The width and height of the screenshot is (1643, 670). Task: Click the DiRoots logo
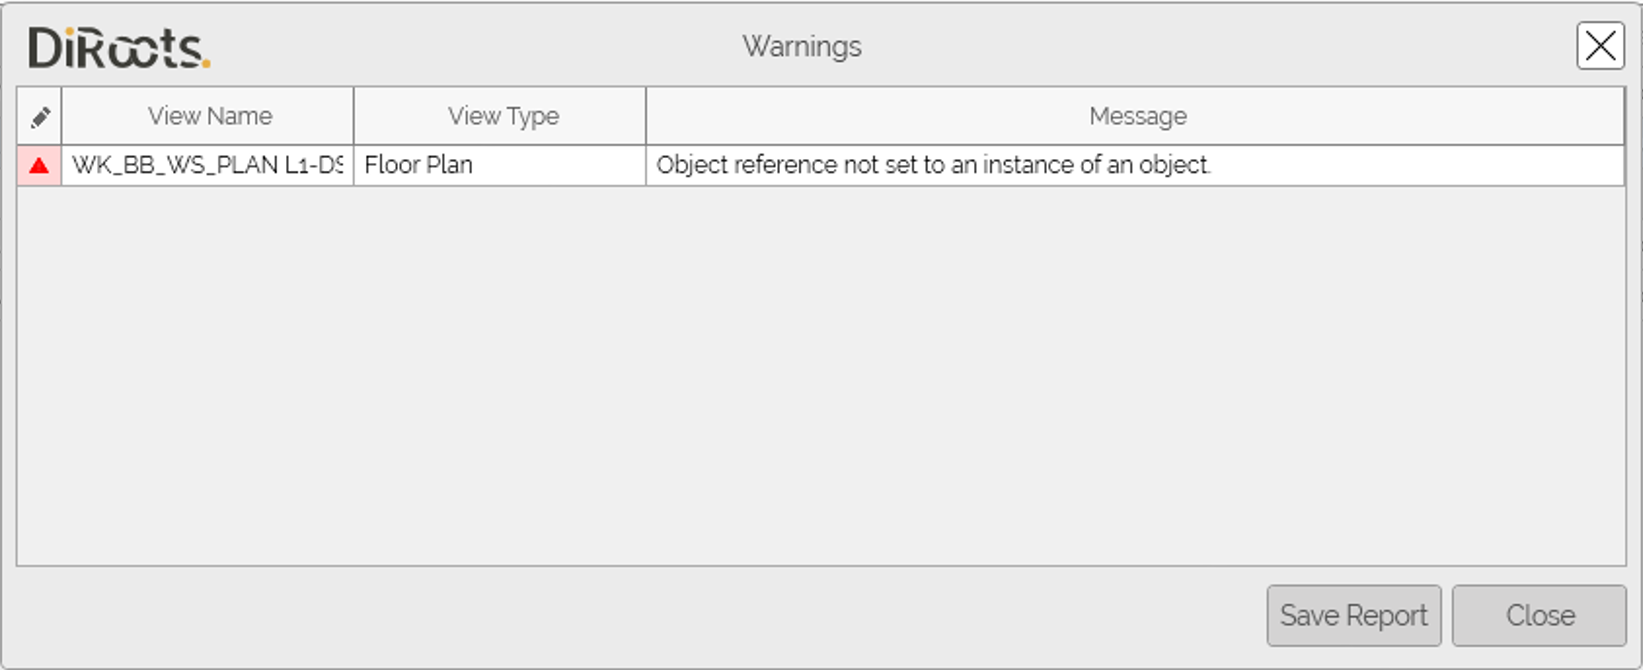coord(118,47)
